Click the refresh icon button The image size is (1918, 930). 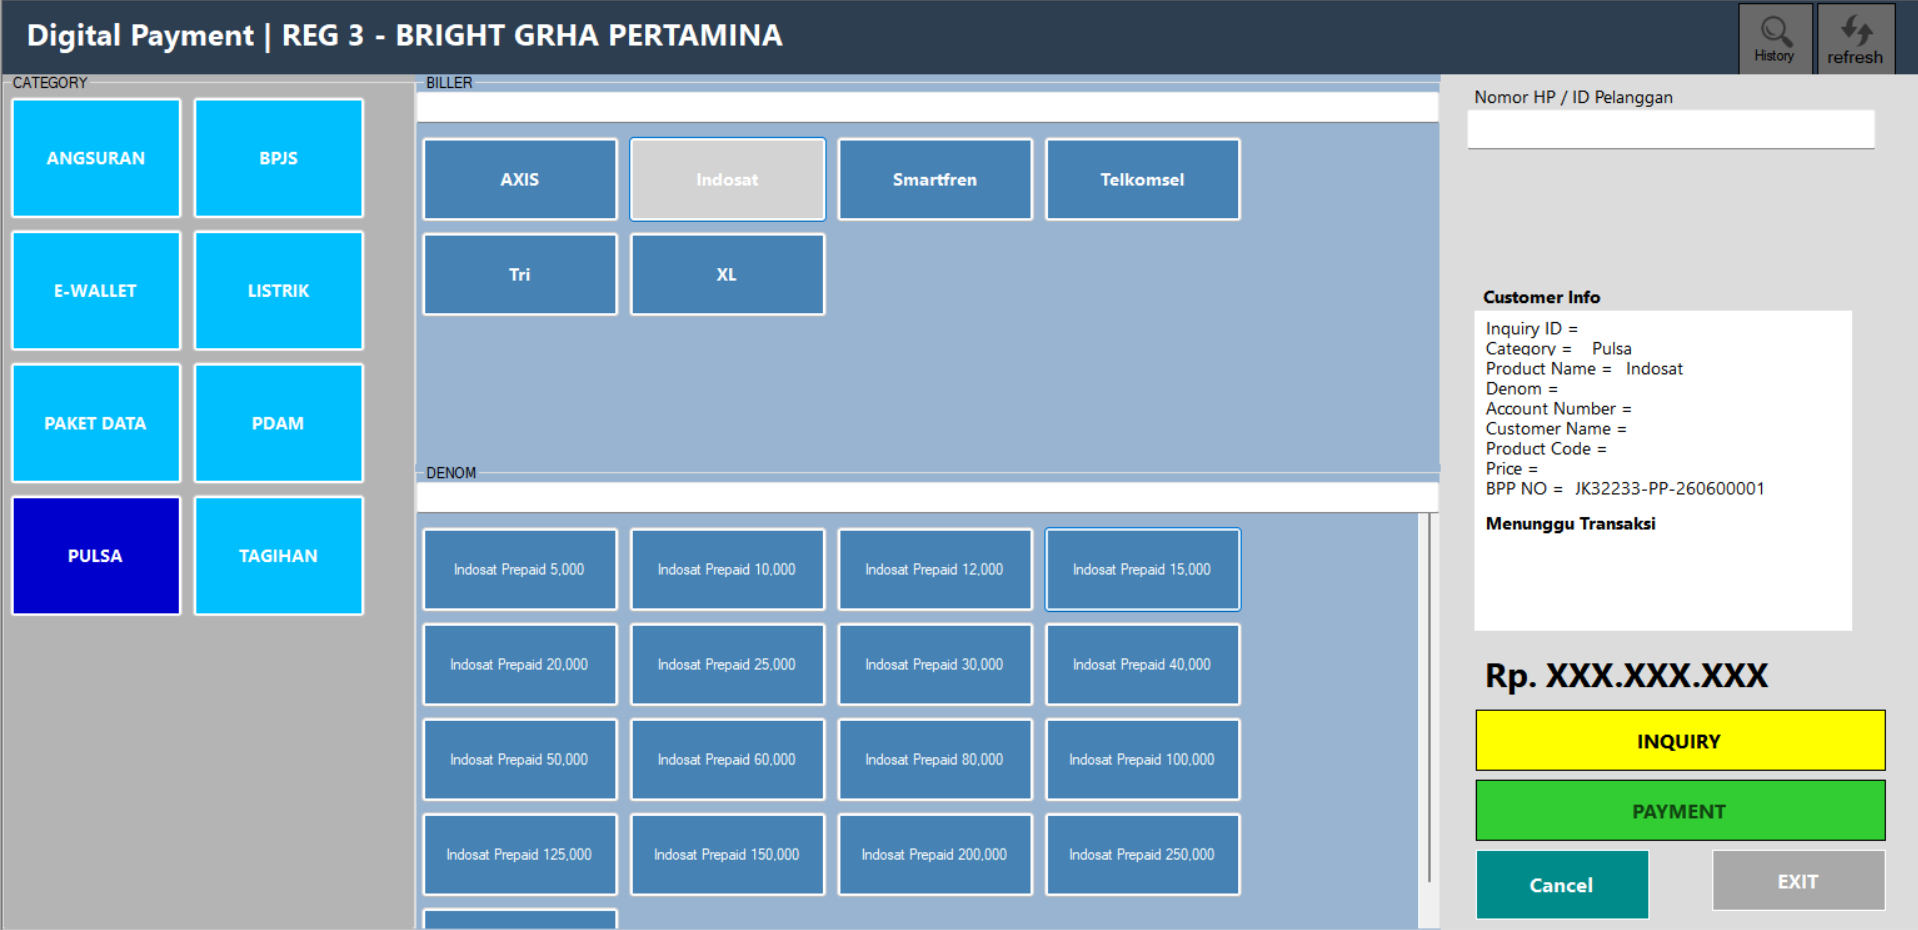click(x=1855, y=38)
